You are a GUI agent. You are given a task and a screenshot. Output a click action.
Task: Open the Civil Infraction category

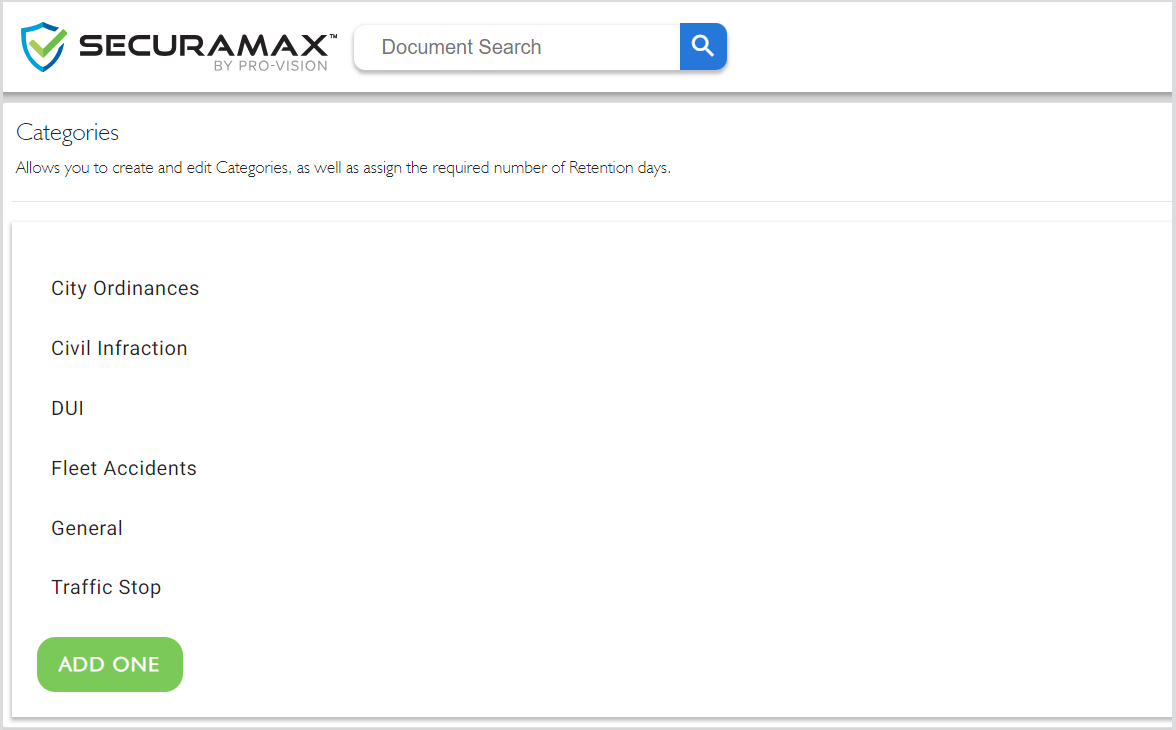pos(119,348)
